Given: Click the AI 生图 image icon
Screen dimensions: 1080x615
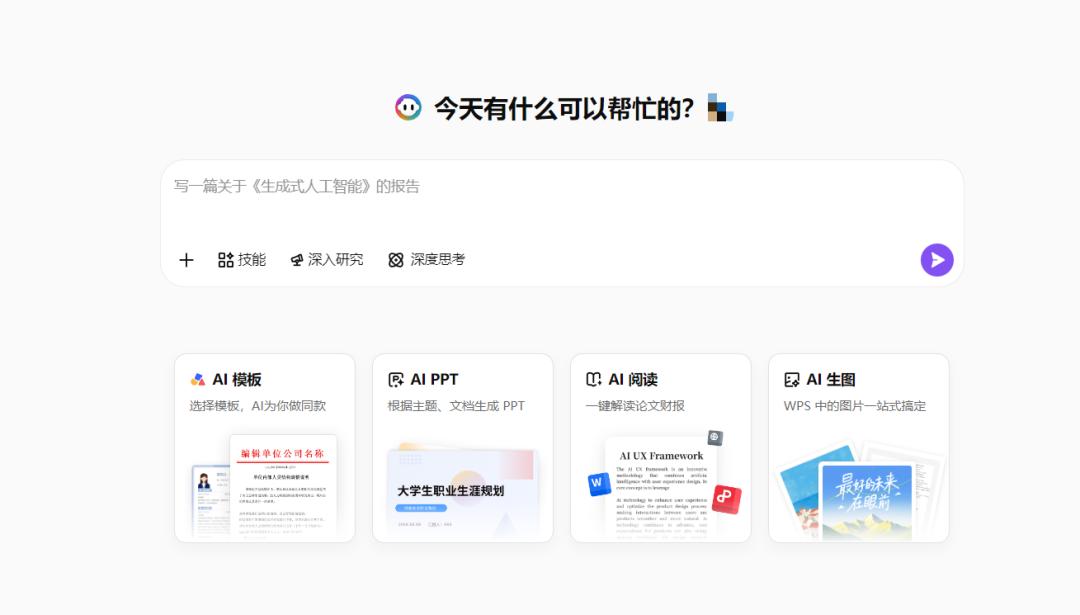Looking at the screenshot, I should [792, 380].
